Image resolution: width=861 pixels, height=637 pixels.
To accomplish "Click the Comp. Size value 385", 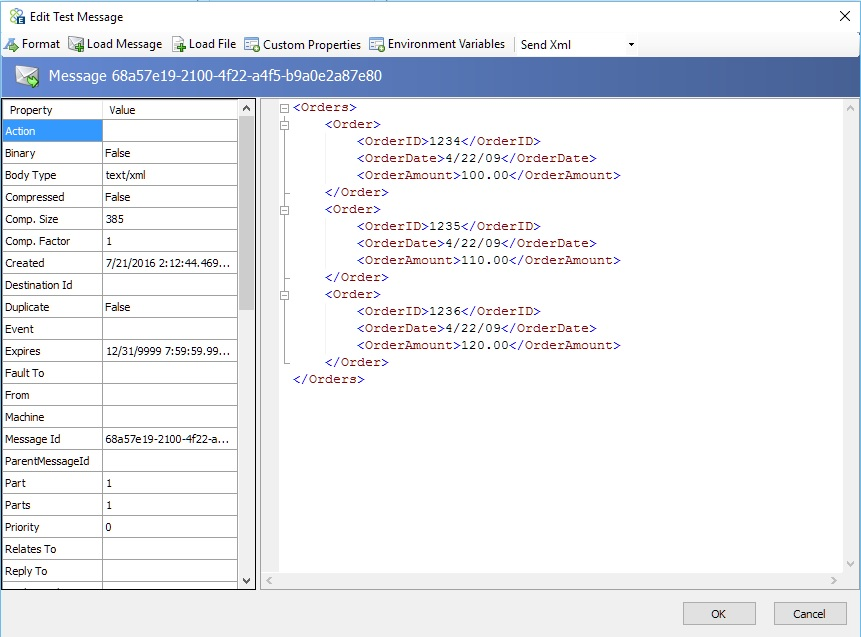I will 115,219.
